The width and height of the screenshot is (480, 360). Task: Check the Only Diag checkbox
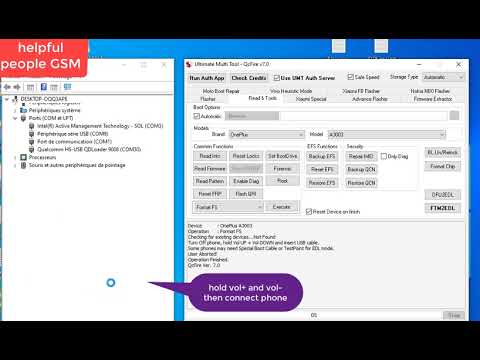click(384, 156)
